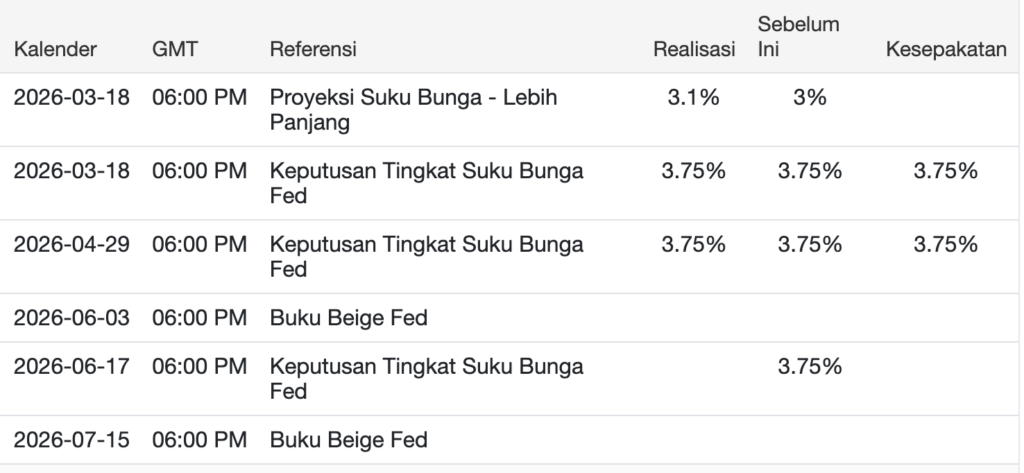Click the 06:00 PM time in 2026-07-15 row
The width and height of the screenshot is (1024, 473).
click(200, 440)
